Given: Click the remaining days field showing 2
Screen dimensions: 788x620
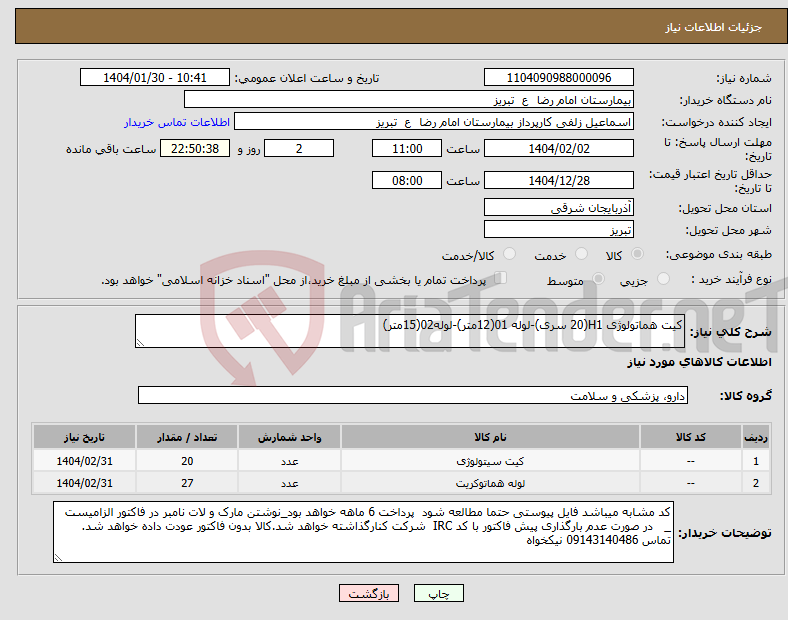Looking at the screenshot, I should tap(299, 148).
